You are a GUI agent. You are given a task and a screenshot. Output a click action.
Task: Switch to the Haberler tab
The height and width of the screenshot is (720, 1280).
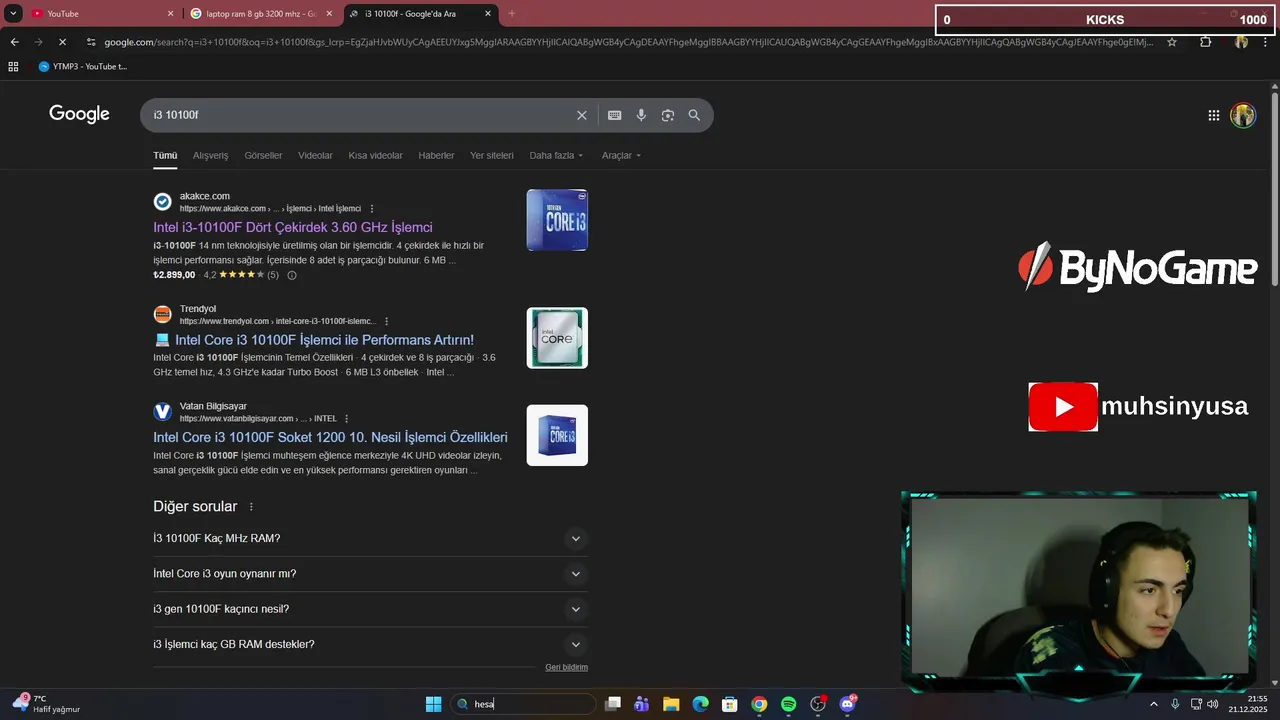pos(436,156)
